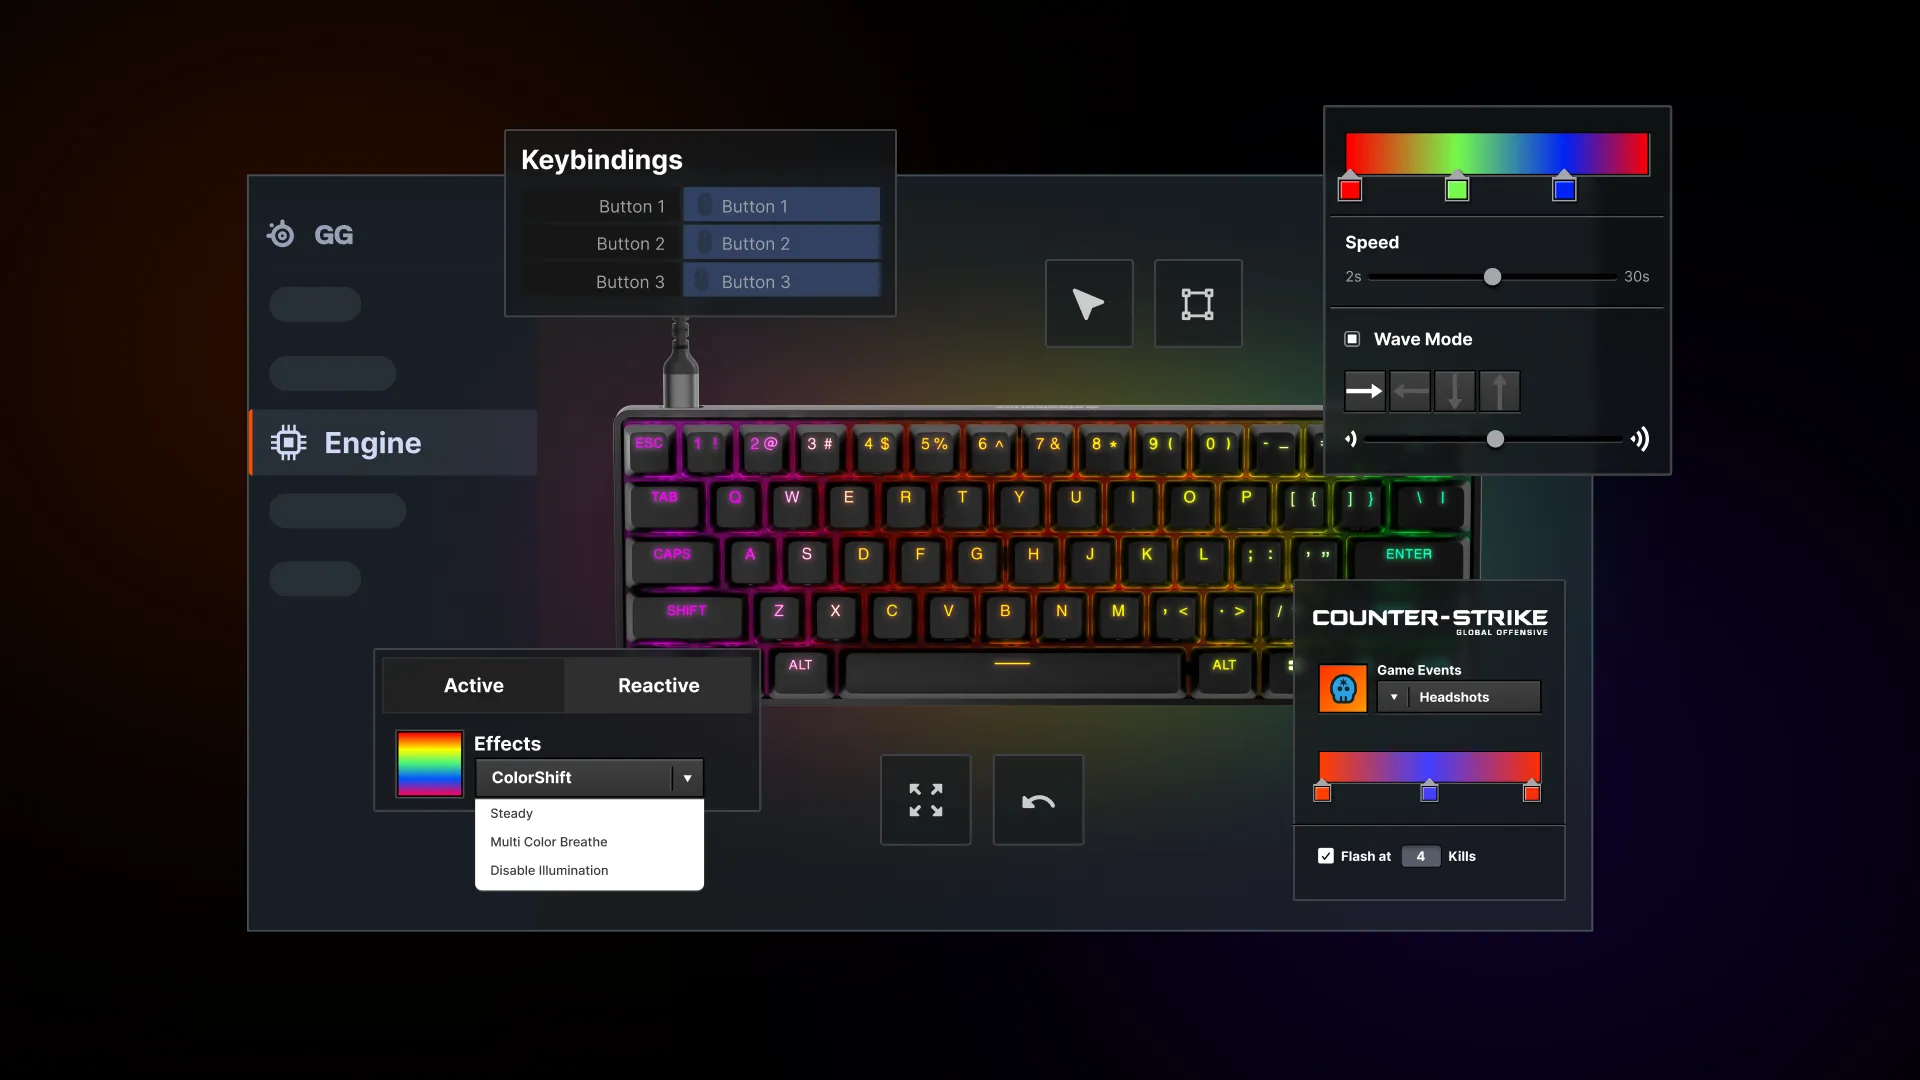1920x1080 pixels.
Task: Click the SteelSeries GG logo icon
Action: coord(281,234)
